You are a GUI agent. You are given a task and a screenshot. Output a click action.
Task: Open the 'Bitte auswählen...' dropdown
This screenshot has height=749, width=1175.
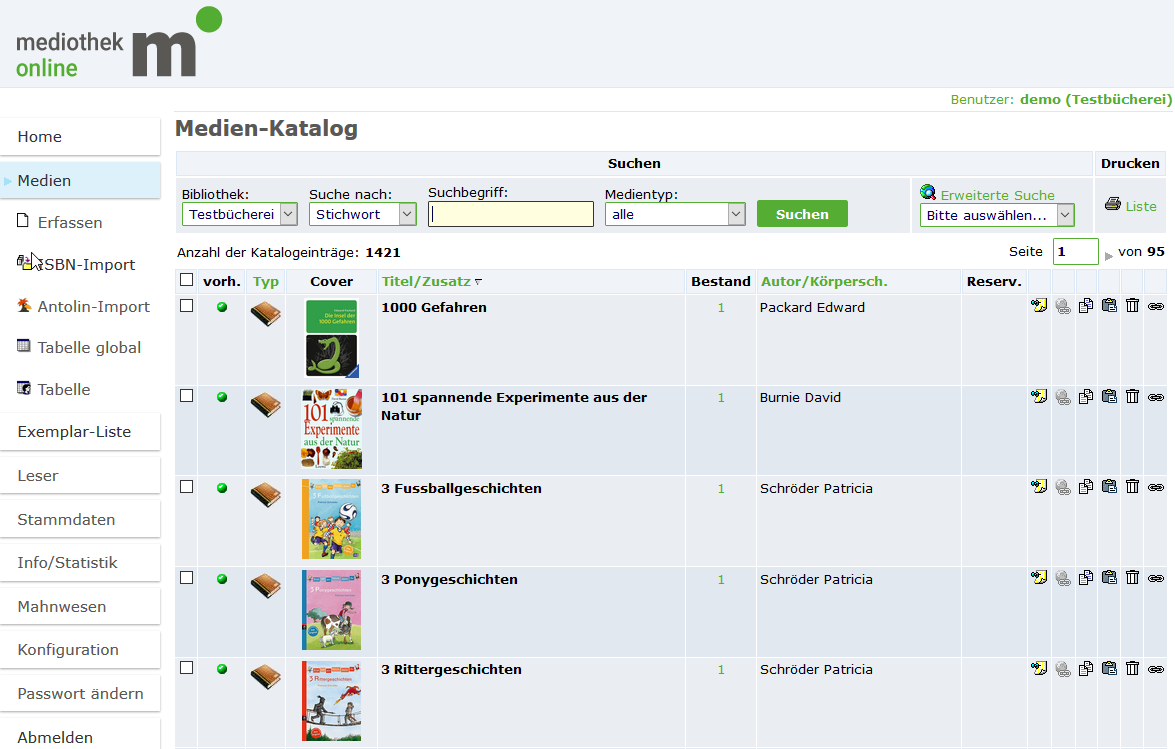pos(997,215)
